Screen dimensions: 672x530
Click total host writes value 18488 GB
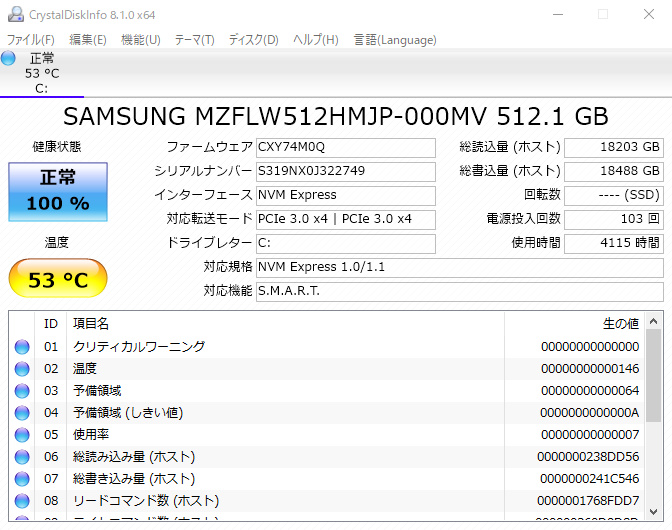pos(614,171)
